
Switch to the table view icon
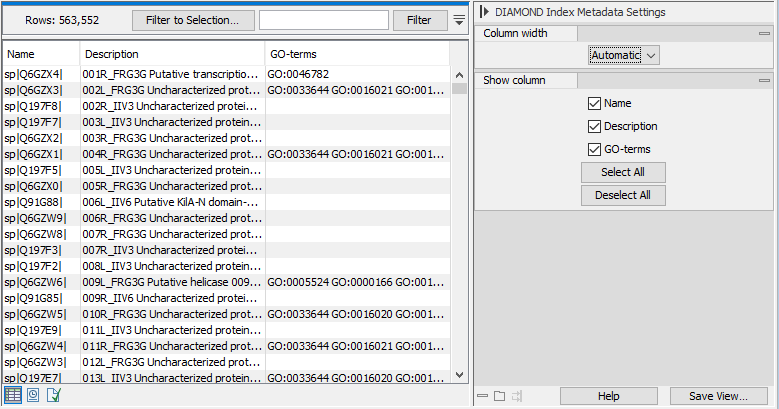tap(12, 396)
